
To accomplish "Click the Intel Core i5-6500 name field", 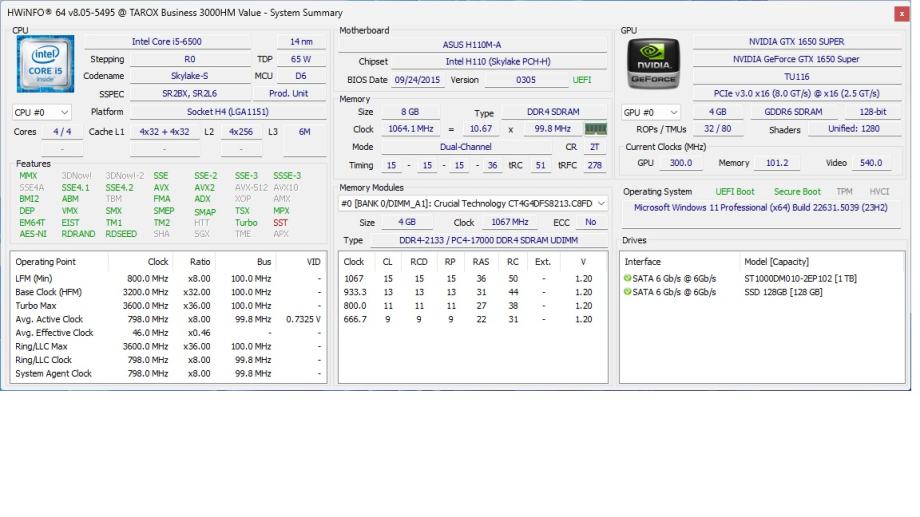I will coord(167,42).
